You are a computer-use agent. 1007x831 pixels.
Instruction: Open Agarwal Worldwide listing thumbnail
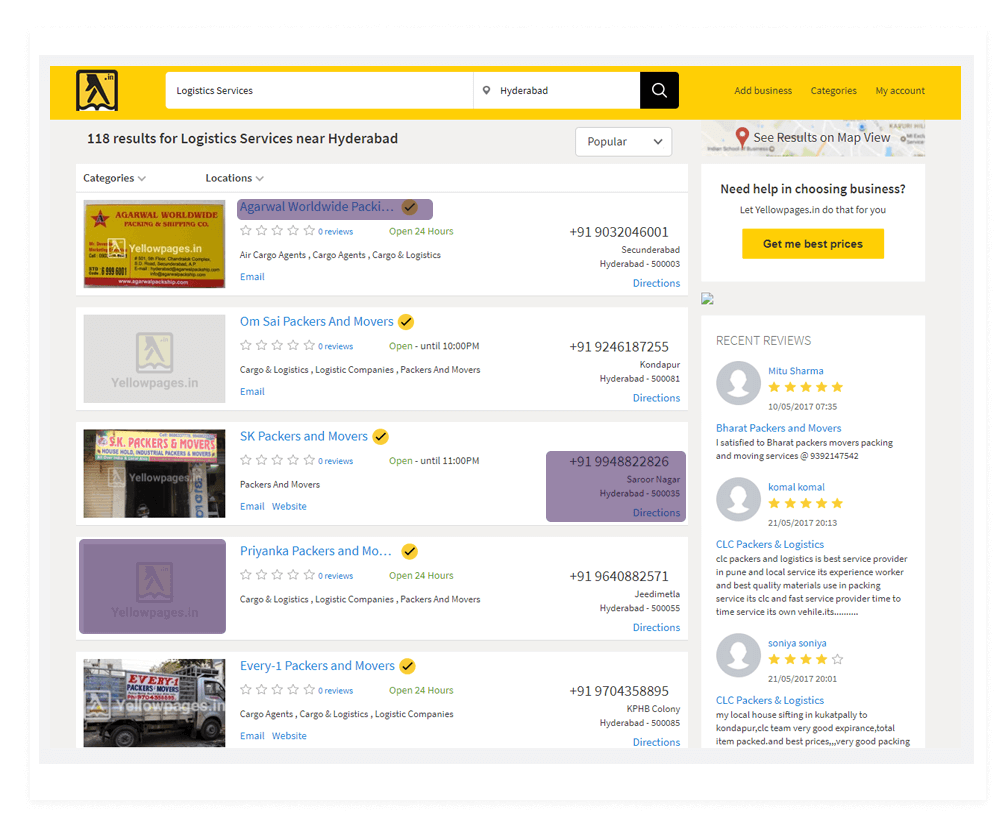coord(154,244)
